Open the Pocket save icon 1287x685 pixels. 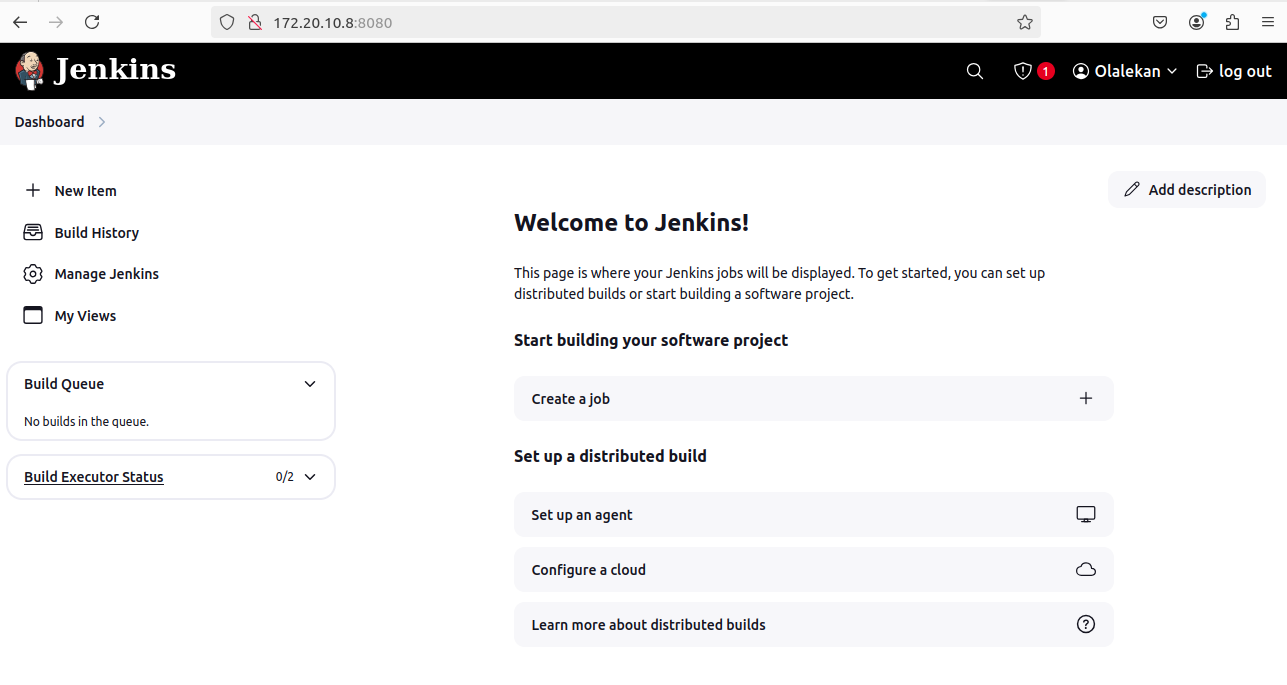(x=1160, y=22)
